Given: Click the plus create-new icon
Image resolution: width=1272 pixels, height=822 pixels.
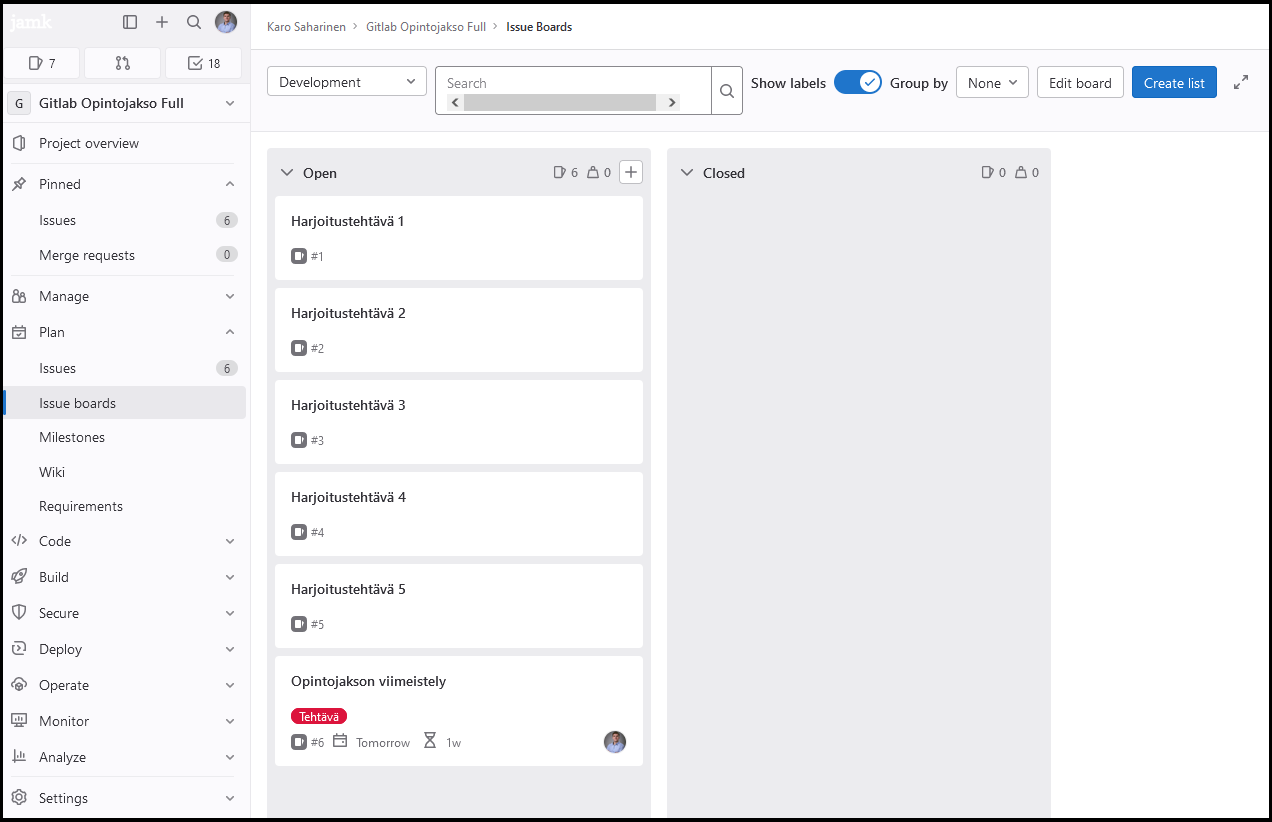Looking at the screenshot, I should point(162,22).
